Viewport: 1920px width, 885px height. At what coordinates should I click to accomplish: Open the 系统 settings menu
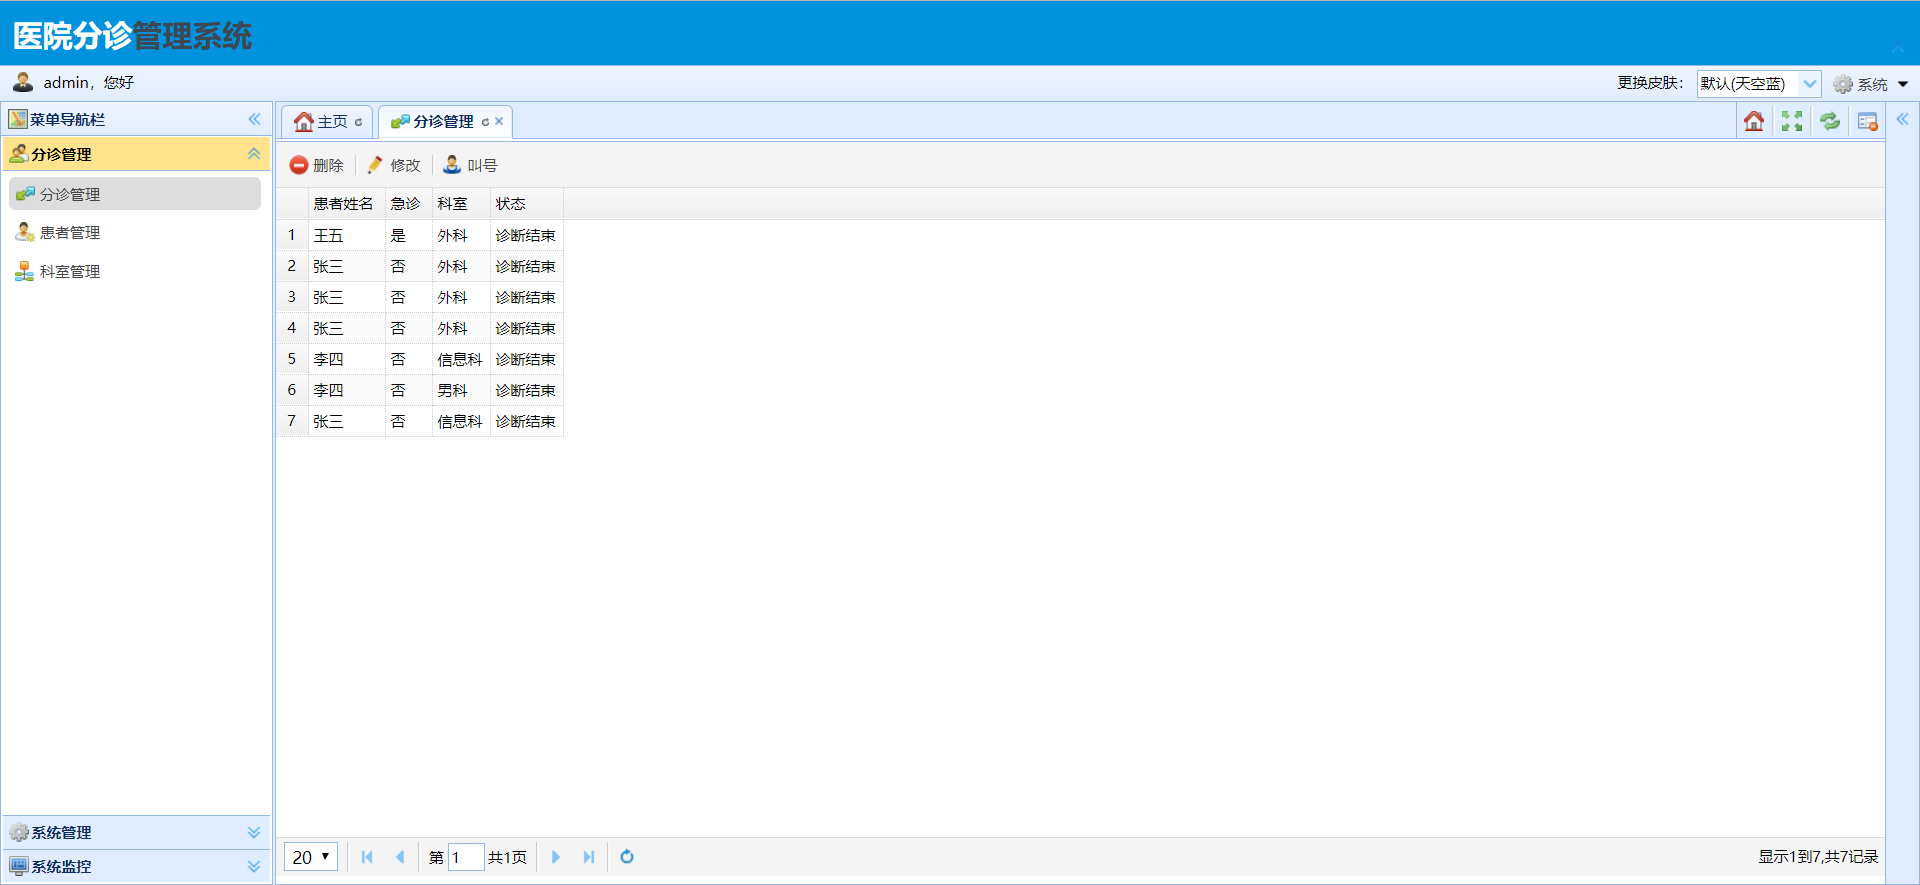coord(1870,84)
